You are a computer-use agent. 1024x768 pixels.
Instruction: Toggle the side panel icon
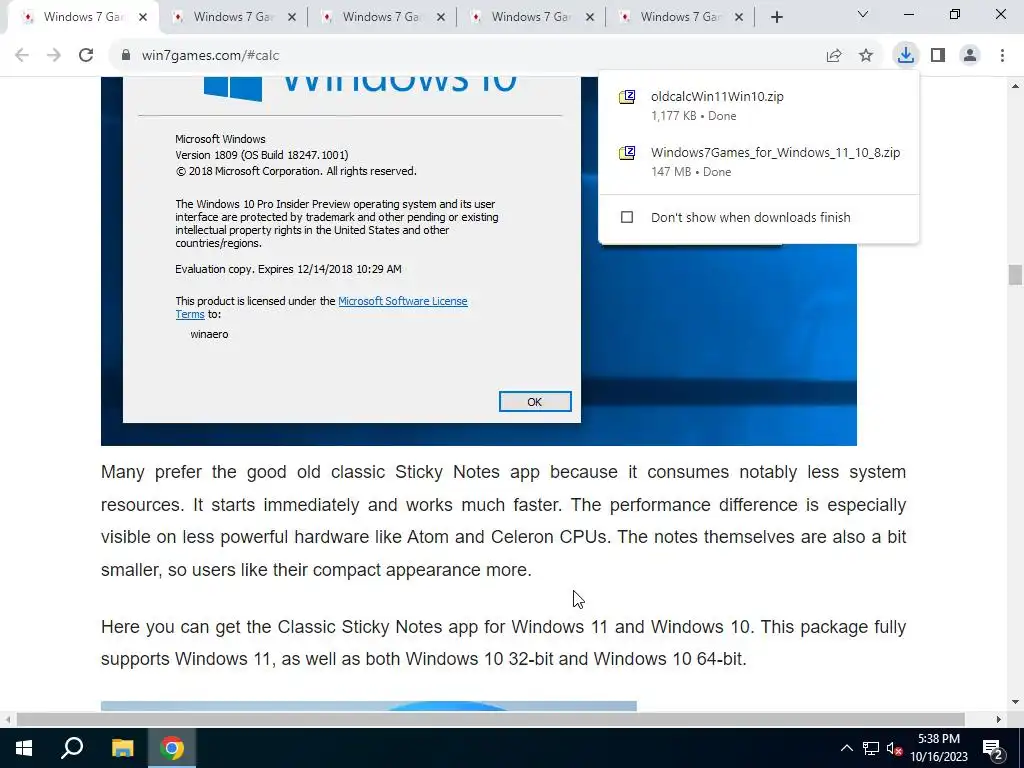click(x=938, y=56)
